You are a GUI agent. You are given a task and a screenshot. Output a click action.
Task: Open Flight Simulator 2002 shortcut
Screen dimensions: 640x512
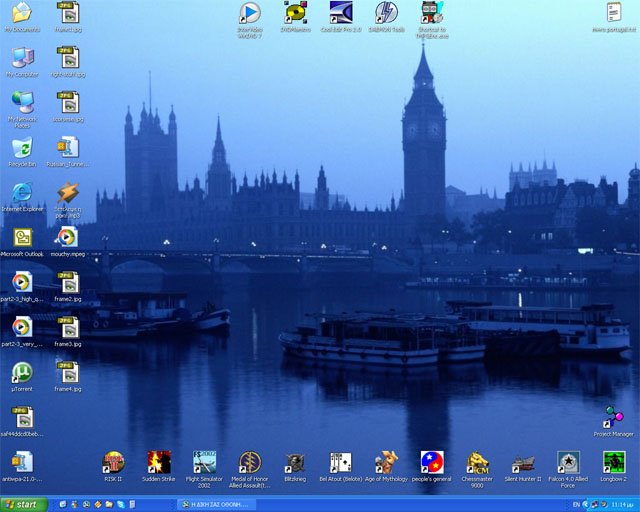(204, 462)
